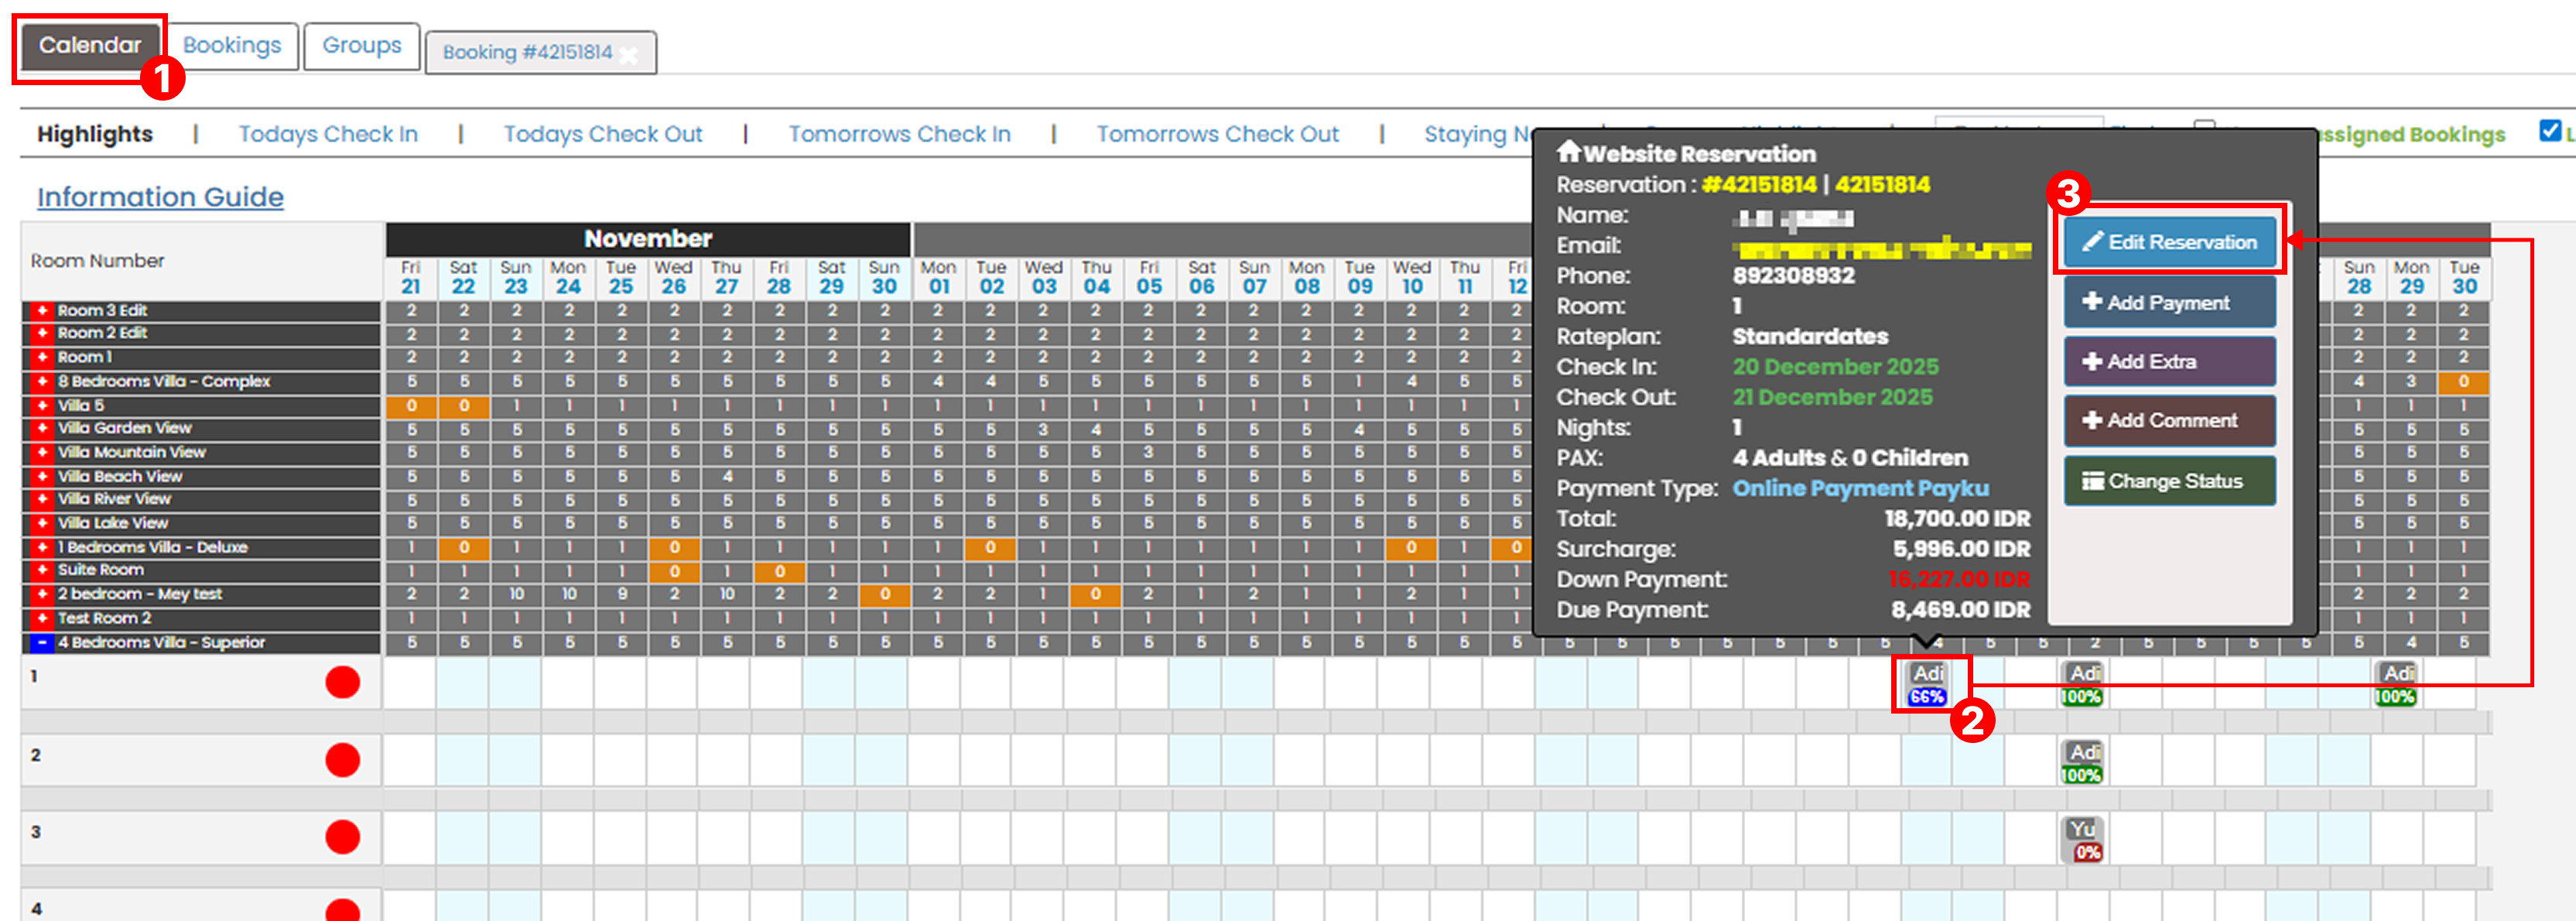
Task: Switch to the Calendar tab
Action: click(90, 46)
